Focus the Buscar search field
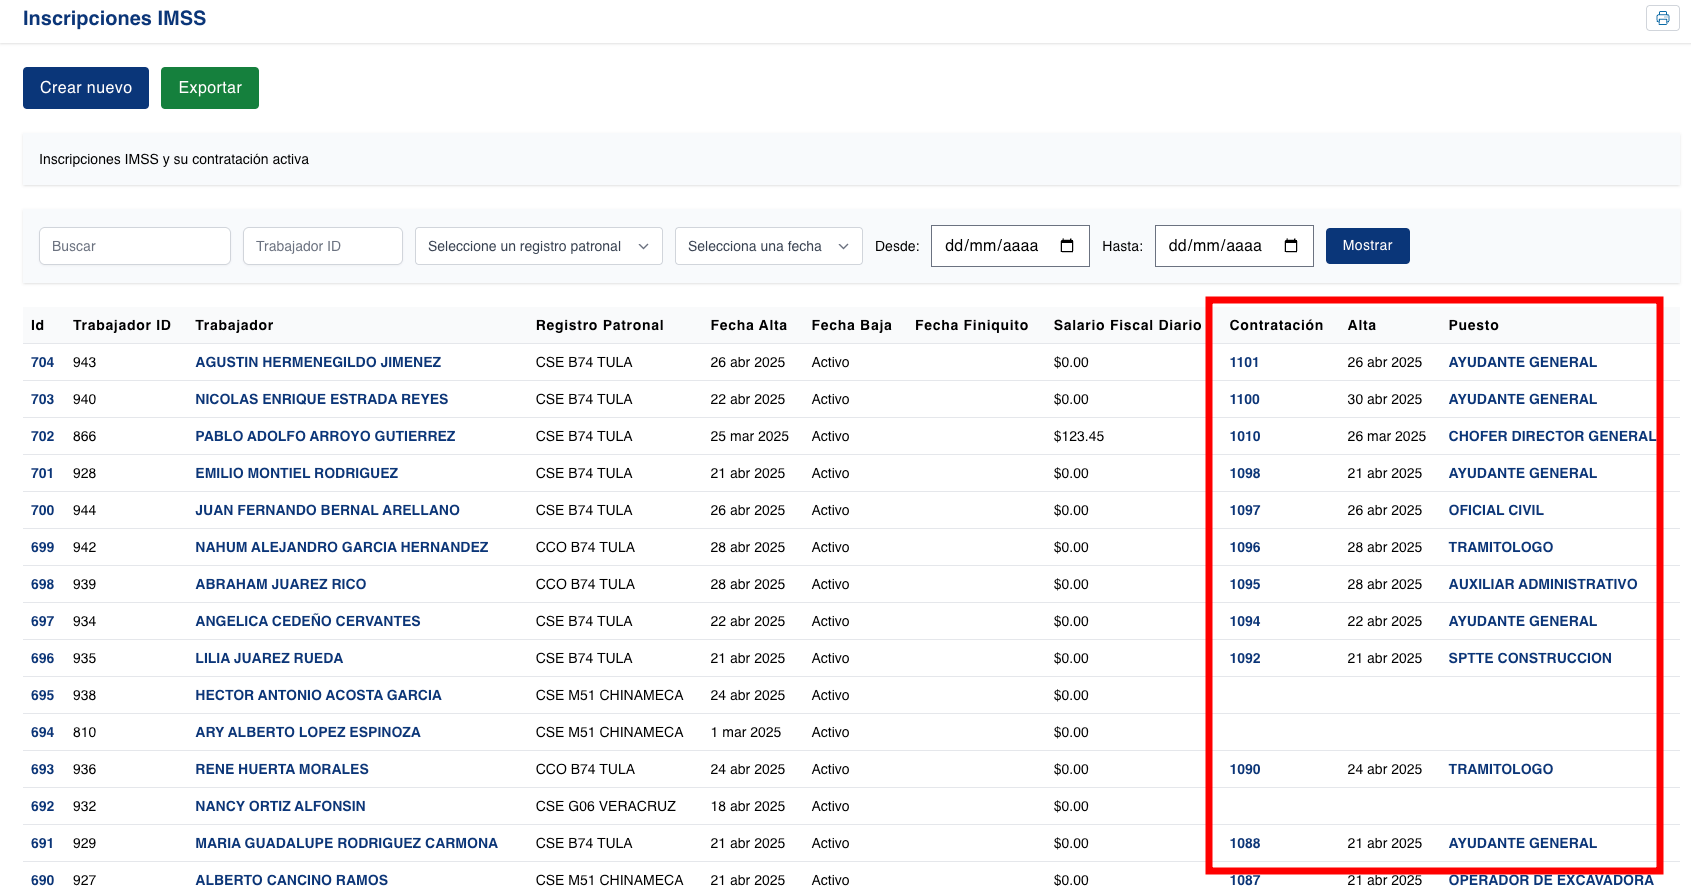Screen dimensions: 1691x886 pyautogui.click(x=135, y=246)
